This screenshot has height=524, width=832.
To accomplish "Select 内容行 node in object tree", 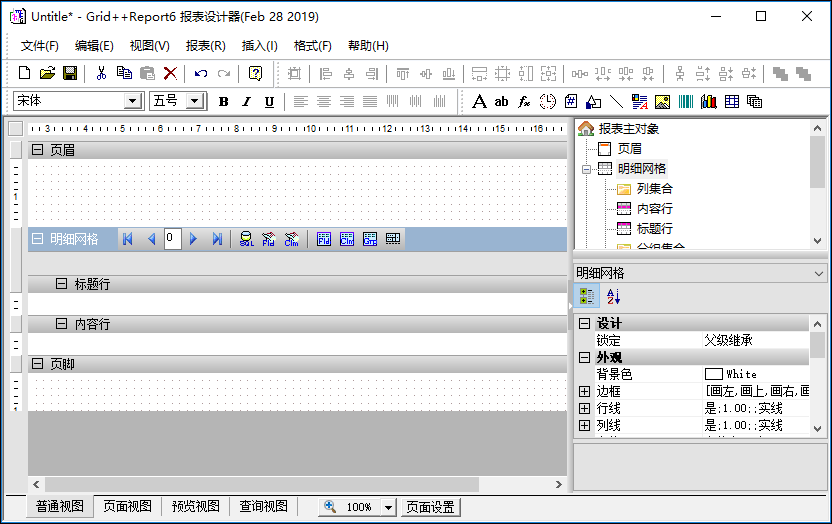I will click(654, 209).
